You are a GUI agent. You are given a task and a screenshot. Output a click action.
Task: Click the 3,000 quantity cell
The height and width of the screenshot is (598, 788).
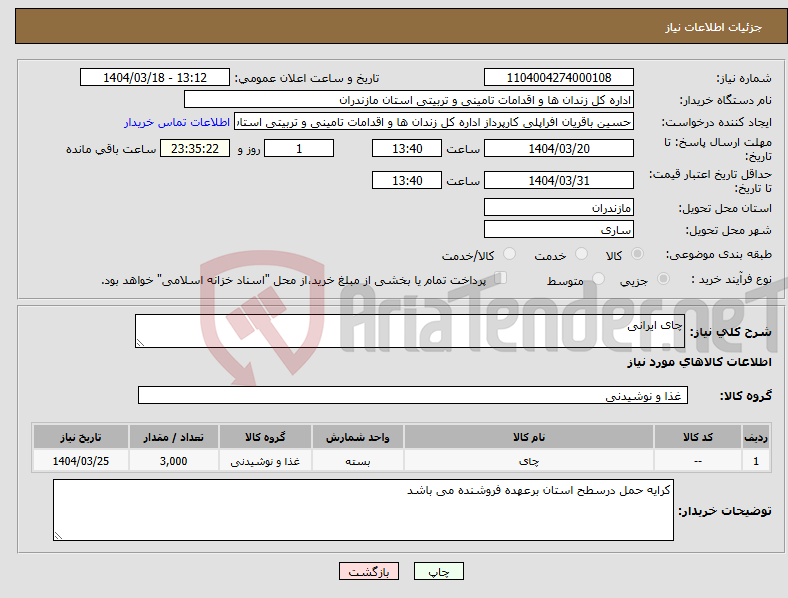tap(173, 461)
